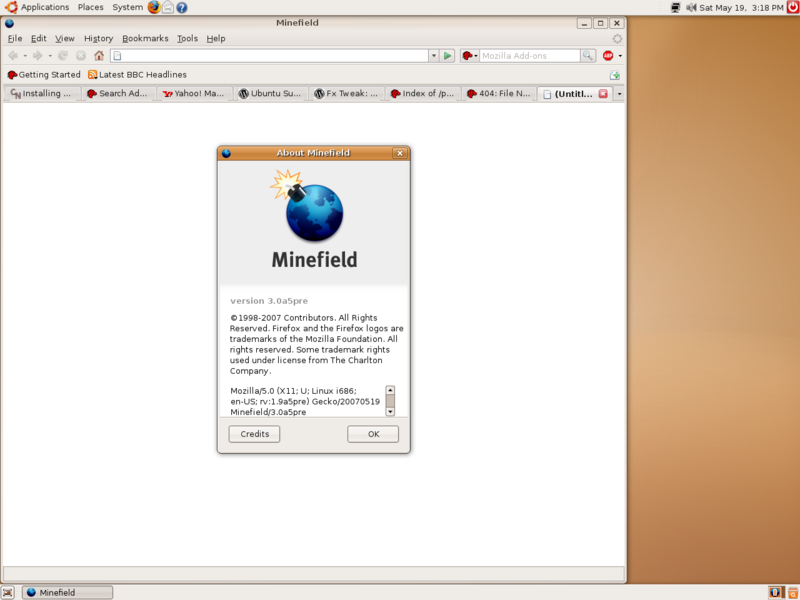Click the throbber icon beside the menu bar
This screenshot has width=800, height=600.
tap(617, 39)
